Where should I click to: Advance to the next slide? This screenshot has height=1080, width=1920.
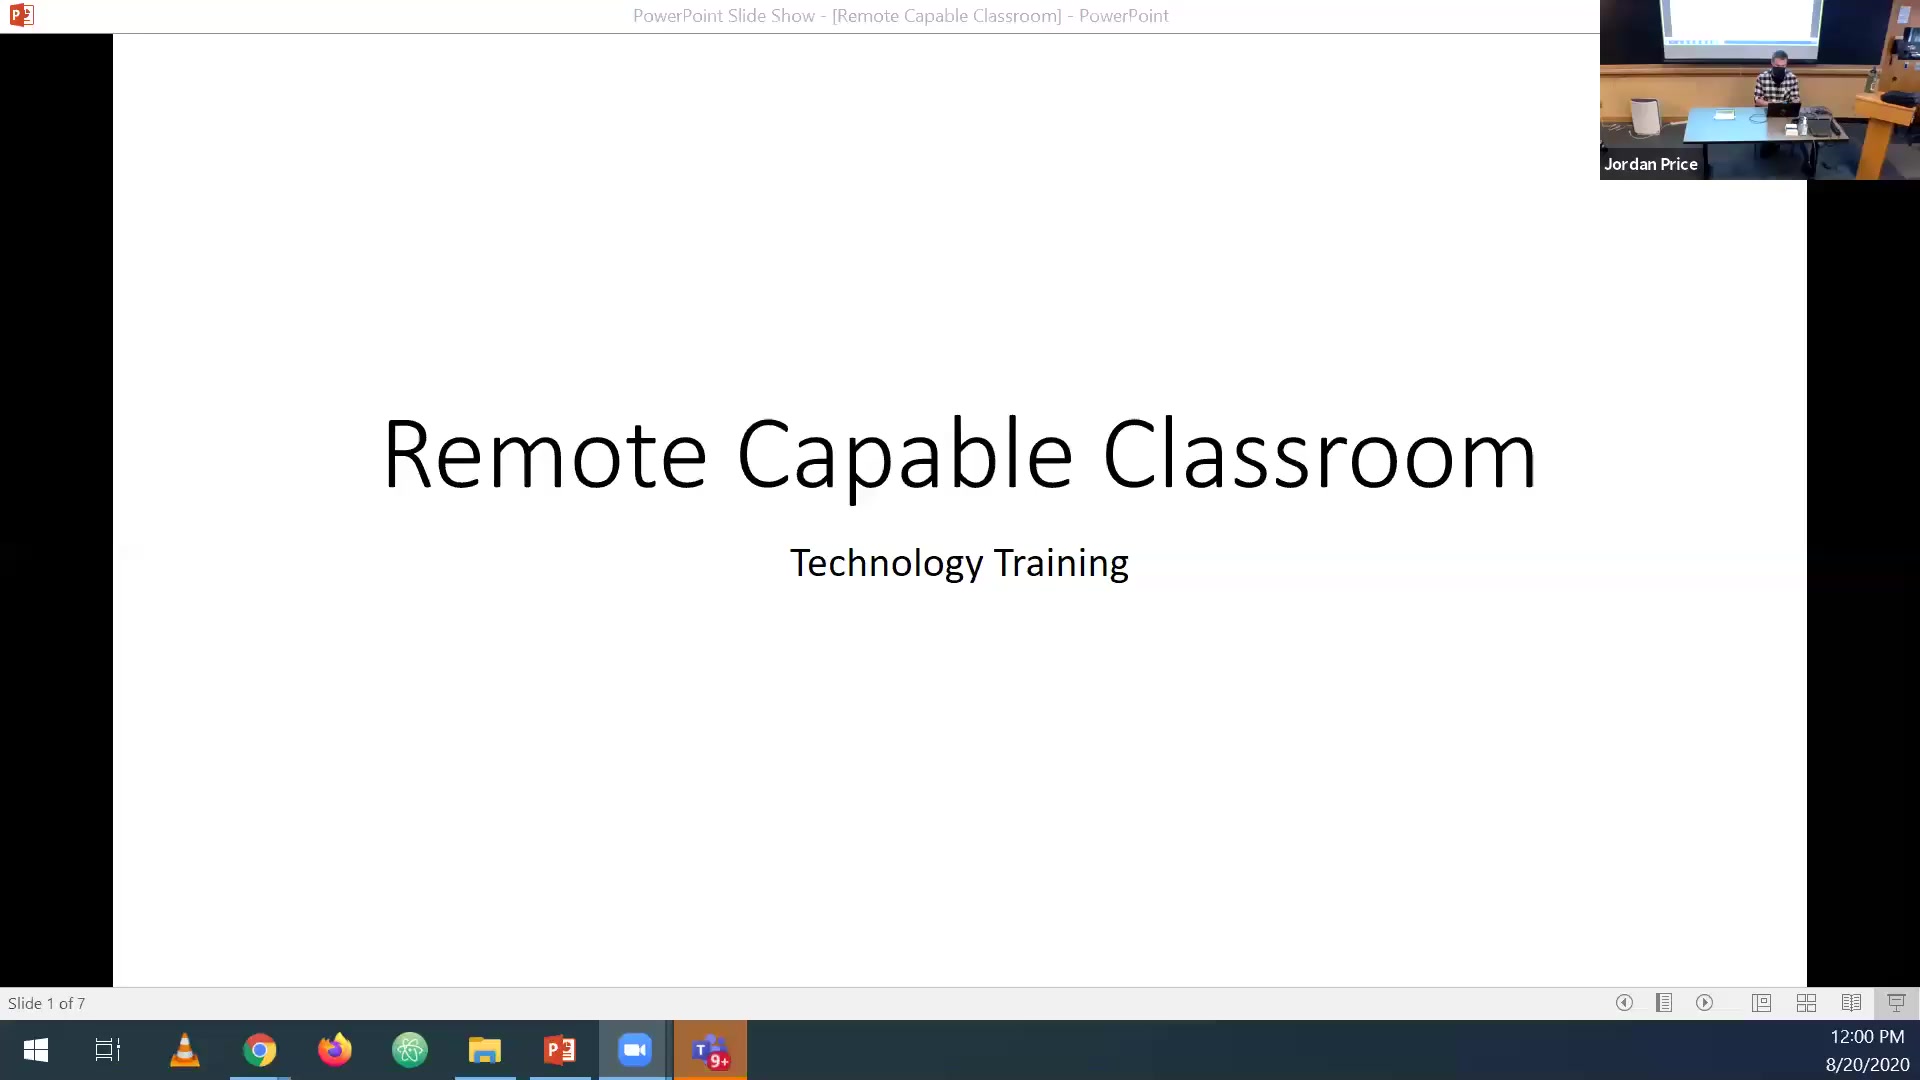tap(1705, 1003)
